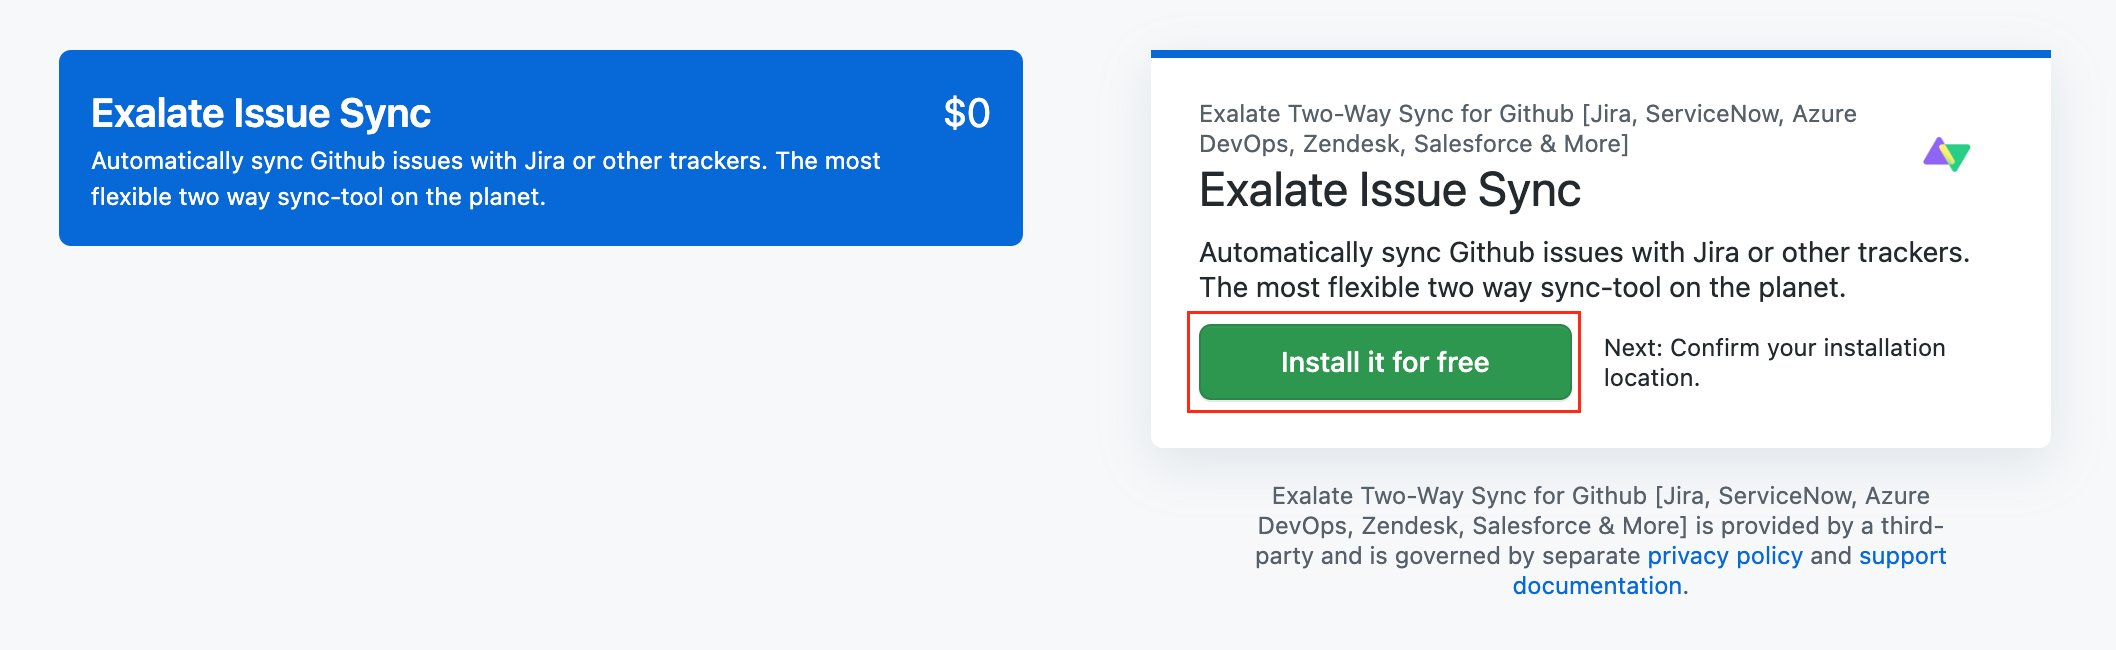Viewport: 2116px width, 650px height.
Task: Open the privacy policy link
Action: point(1724,556)
